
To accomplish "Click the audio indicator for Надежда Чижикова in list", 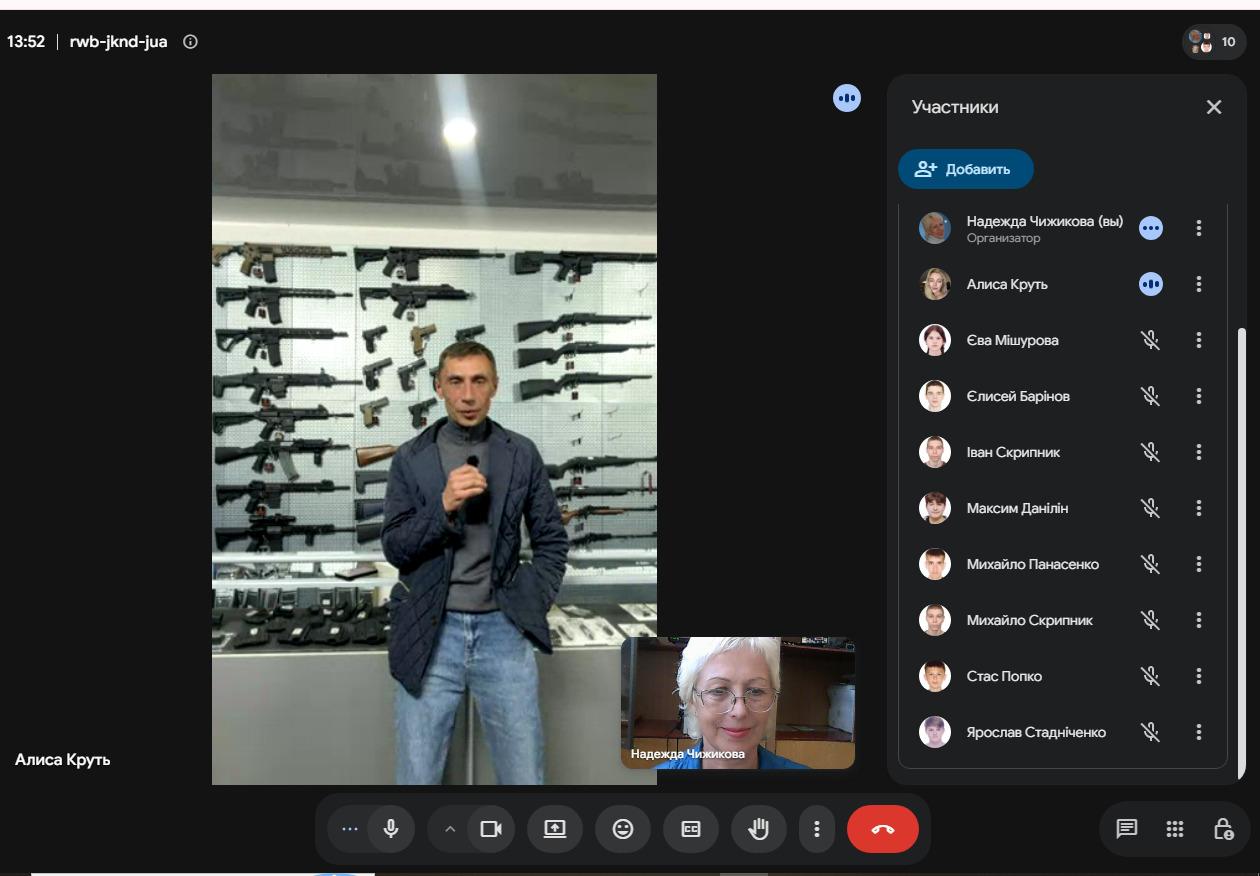I will coord(1151,228).
